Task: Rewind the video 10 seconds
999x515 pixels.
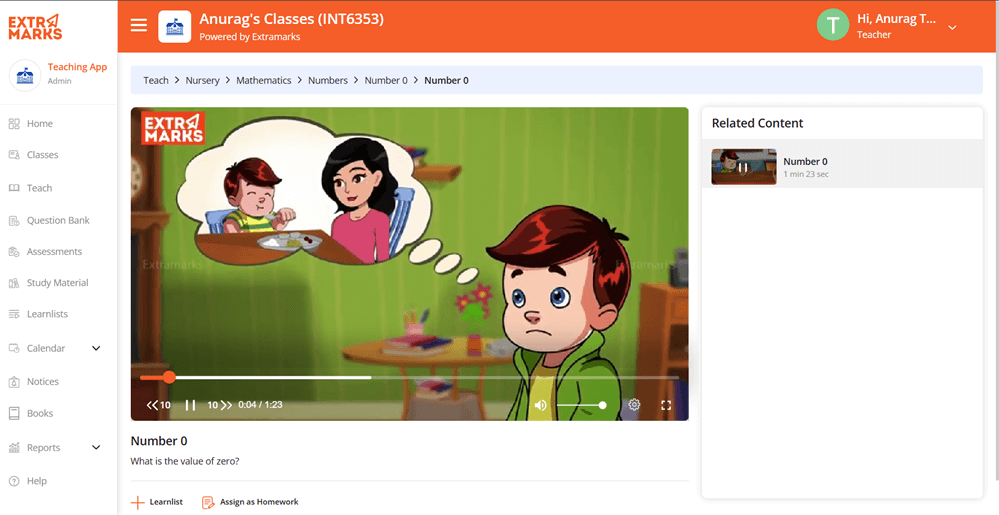Action: pyautogui.click(x=159, y=405)
